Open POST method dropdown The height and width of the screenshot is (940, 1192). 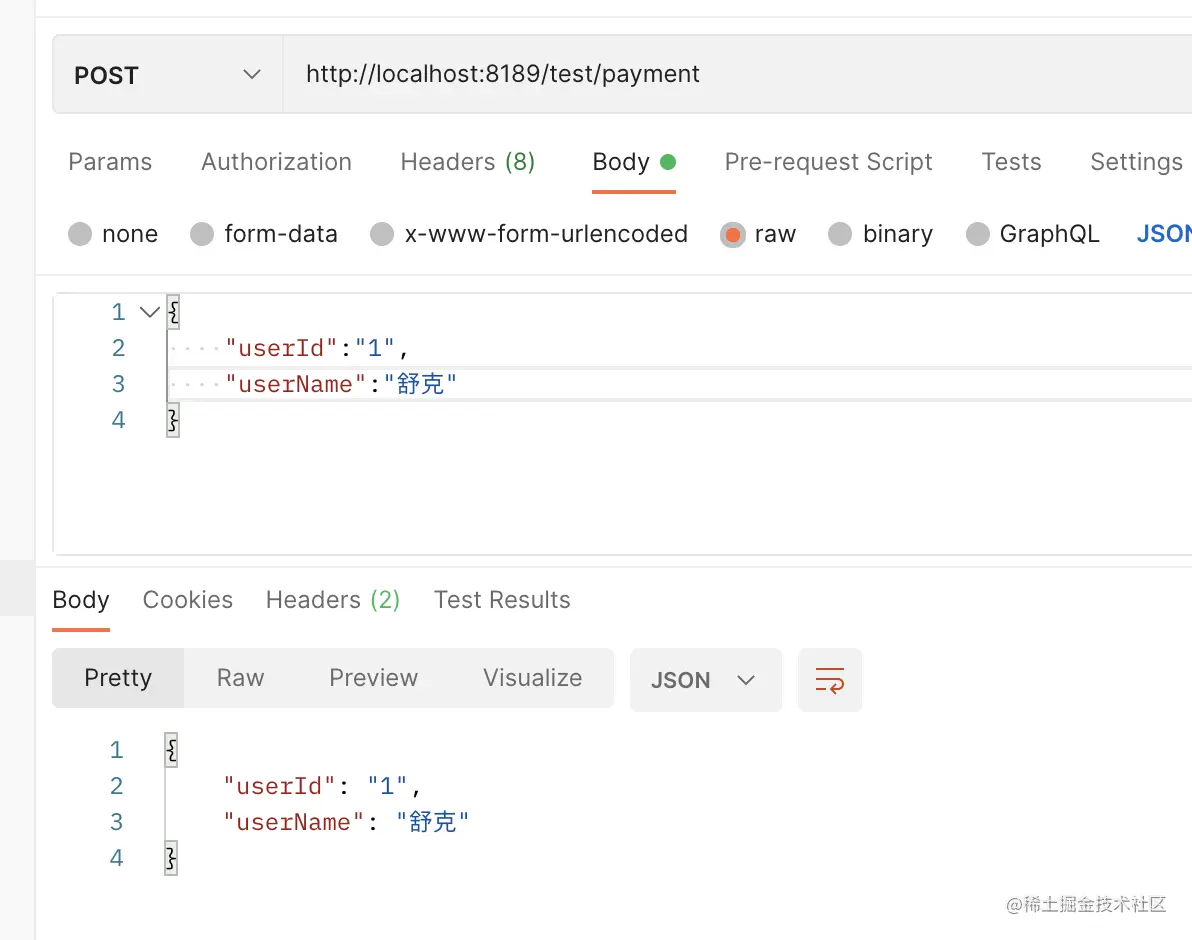167,74
